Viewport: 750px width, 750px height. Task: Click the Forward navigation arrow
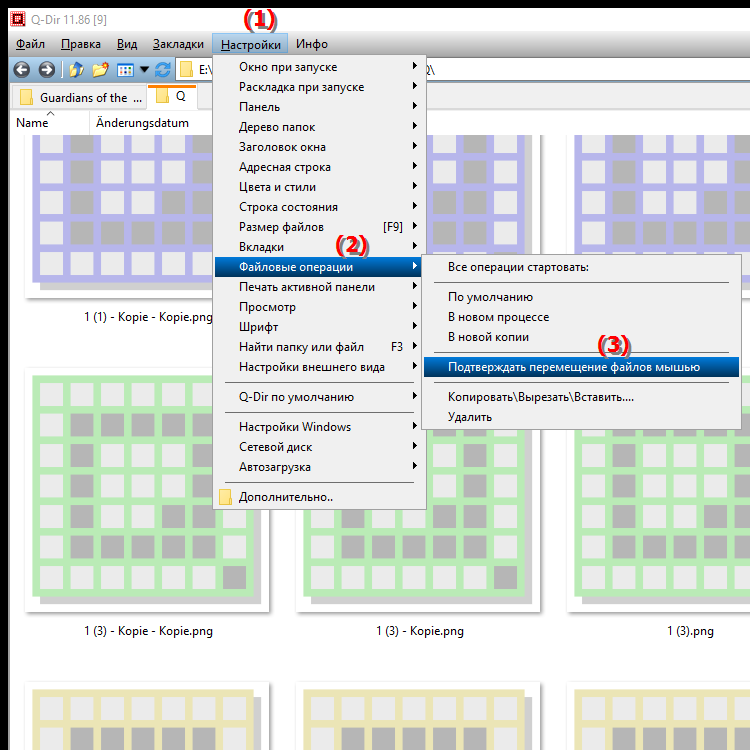[46, 70]
